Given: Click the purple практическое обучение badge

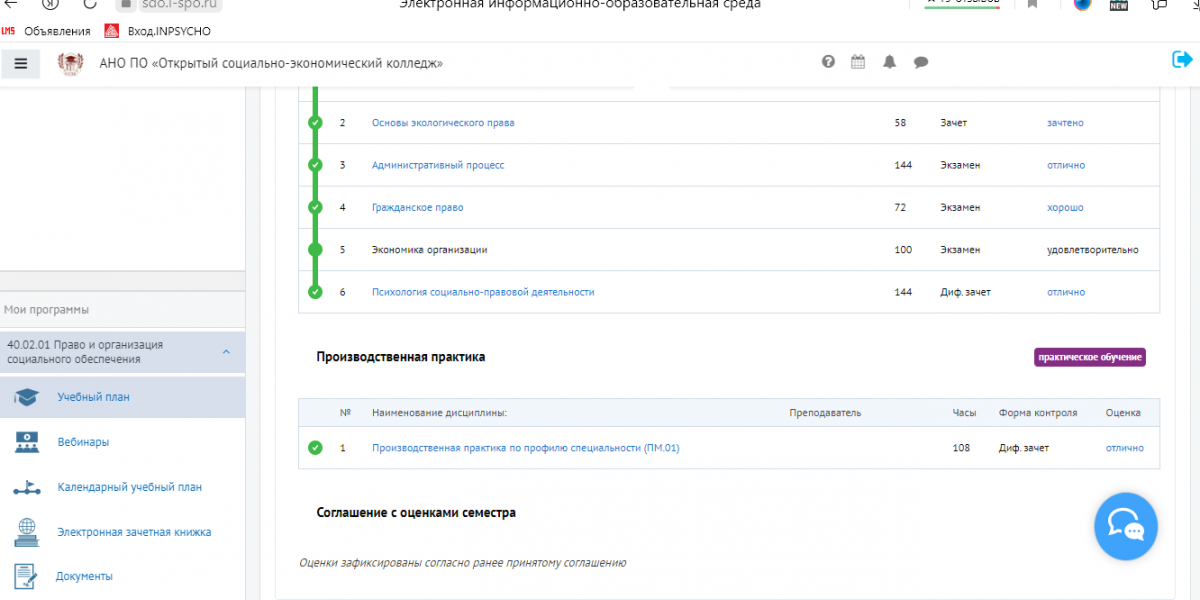Looking at the screenshot, I should tap(1089, 357).
